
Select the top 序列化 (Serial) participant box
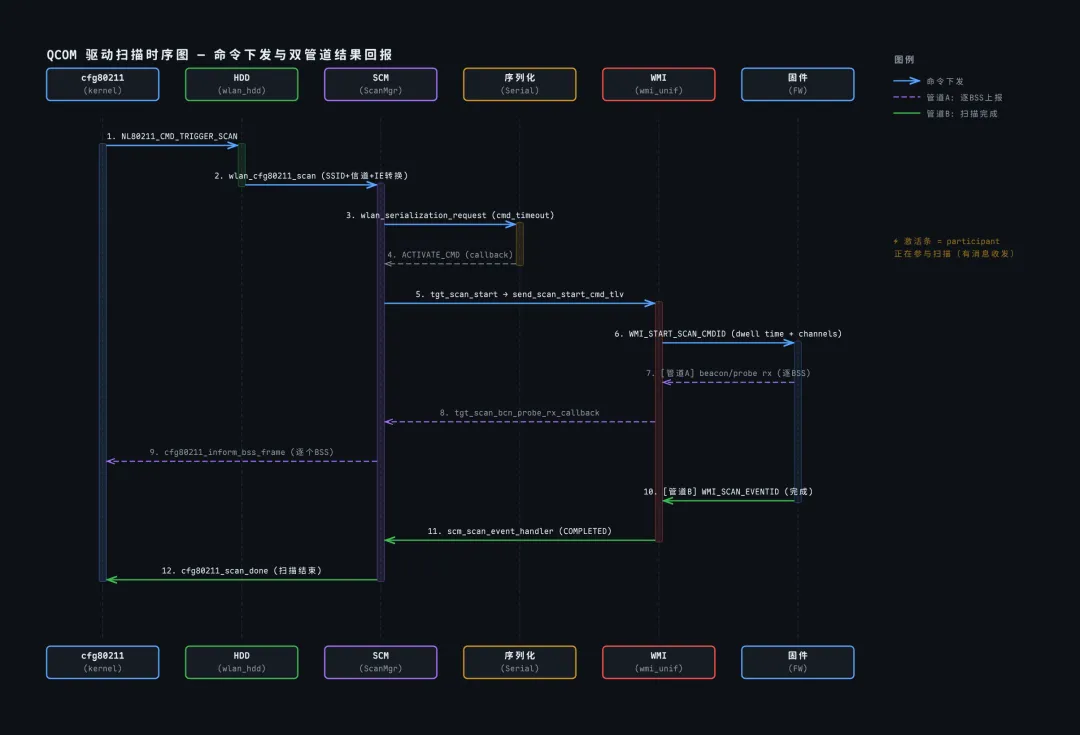520,84
